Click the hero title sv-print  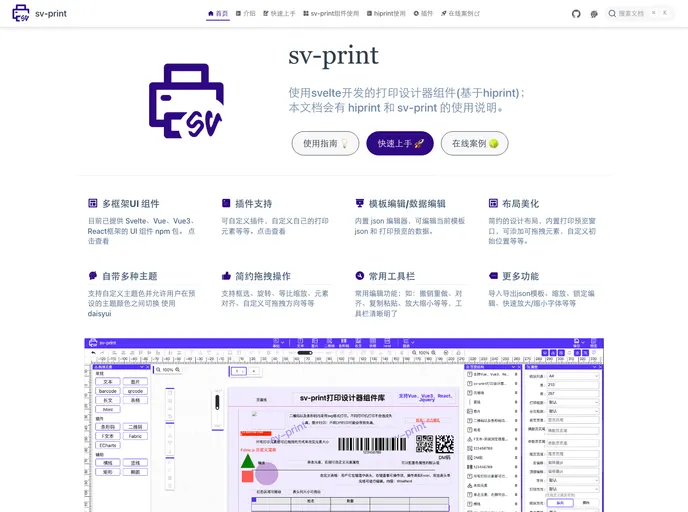[x=333, y=56]
